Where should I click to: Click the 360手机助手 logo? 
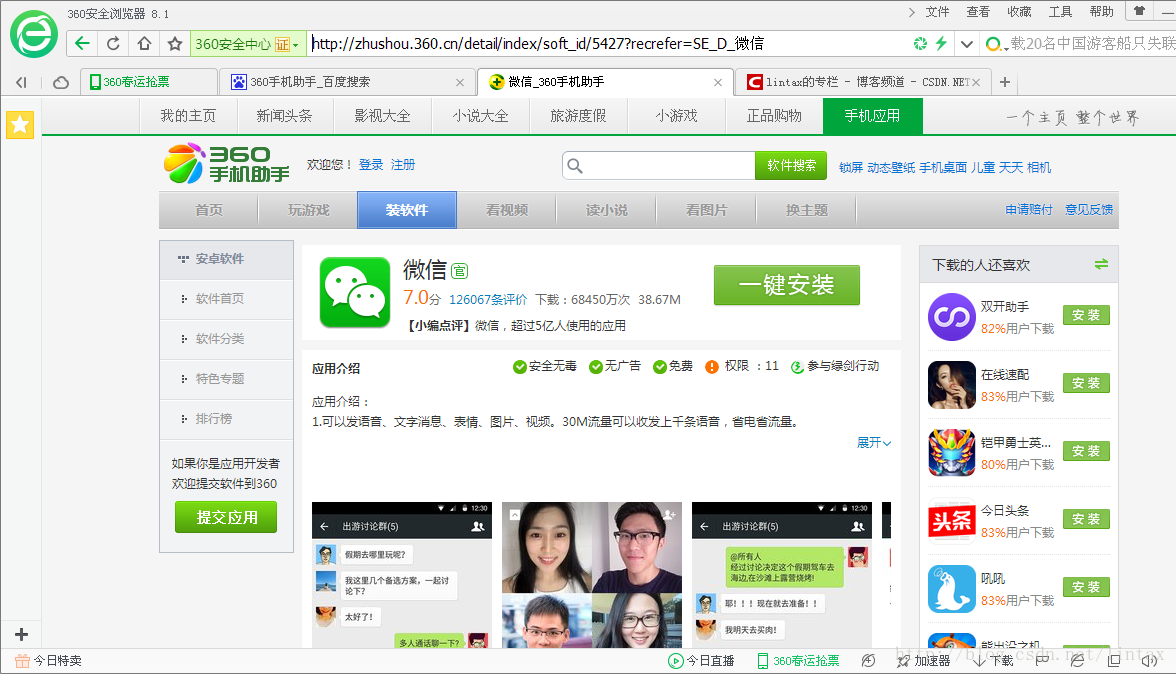click(x=227, y=163)
